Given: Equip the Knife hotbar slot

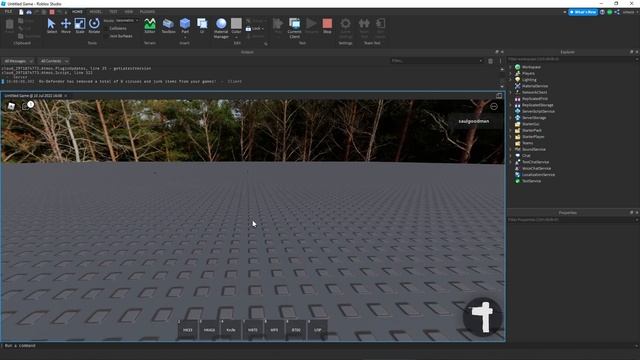Looking at the screenshot, I should [x=231, y=329].
